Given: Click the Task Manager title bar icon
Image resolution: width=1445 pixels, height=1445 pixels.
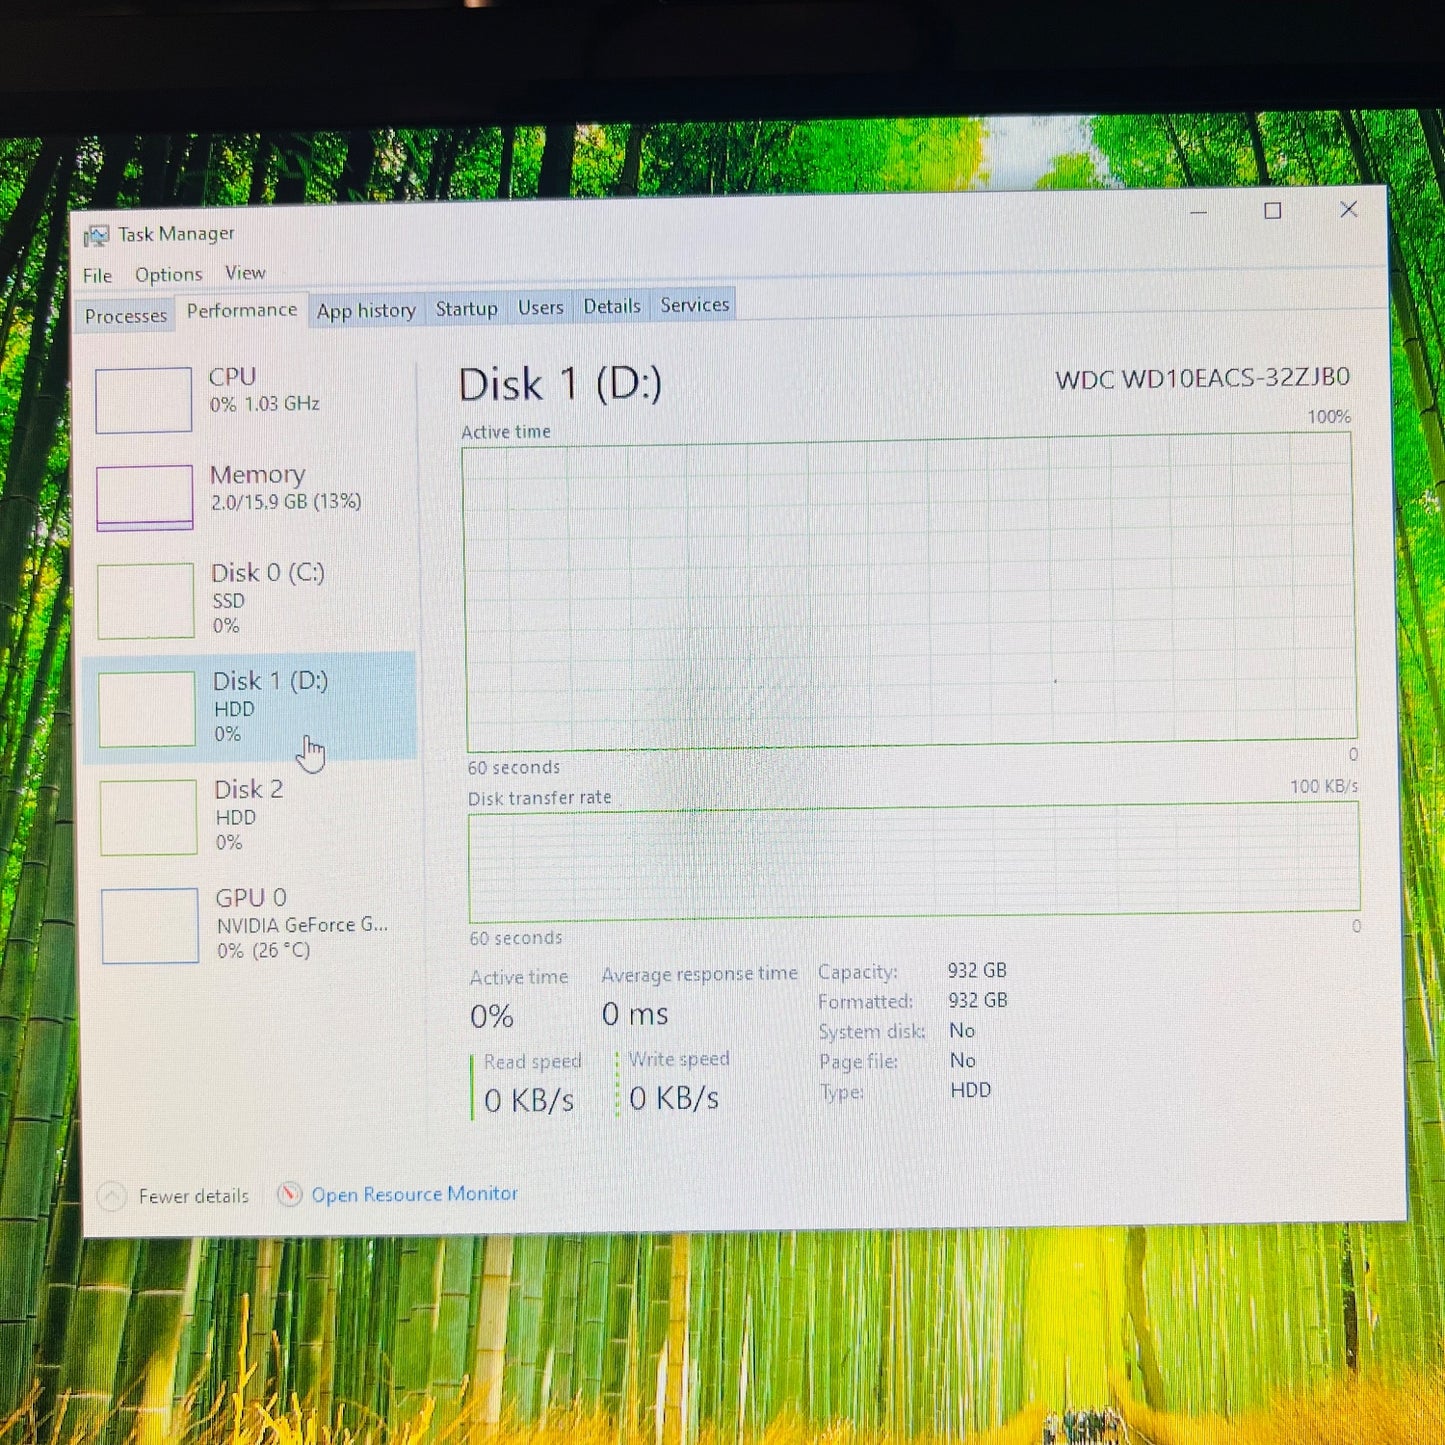Looking at the screenshot, I should pyautogui.click(x=96, y=236).
